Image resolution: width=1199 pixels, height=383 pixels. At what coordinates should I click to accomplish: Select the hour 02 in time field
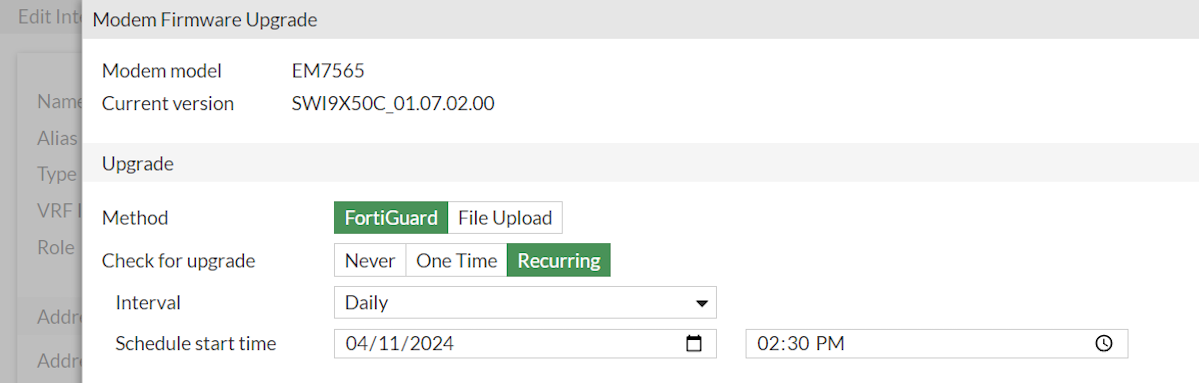[767, 343]
